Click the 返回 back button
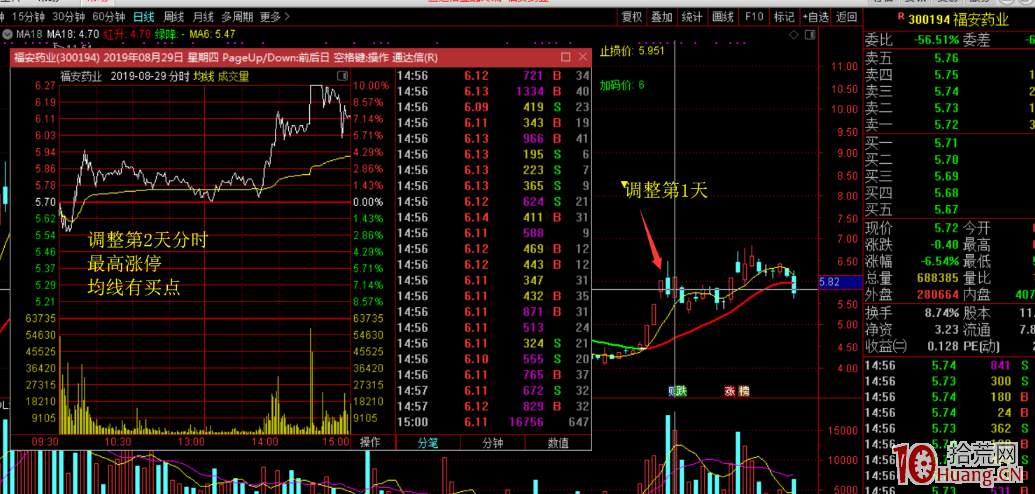 [x=846, y=17]
